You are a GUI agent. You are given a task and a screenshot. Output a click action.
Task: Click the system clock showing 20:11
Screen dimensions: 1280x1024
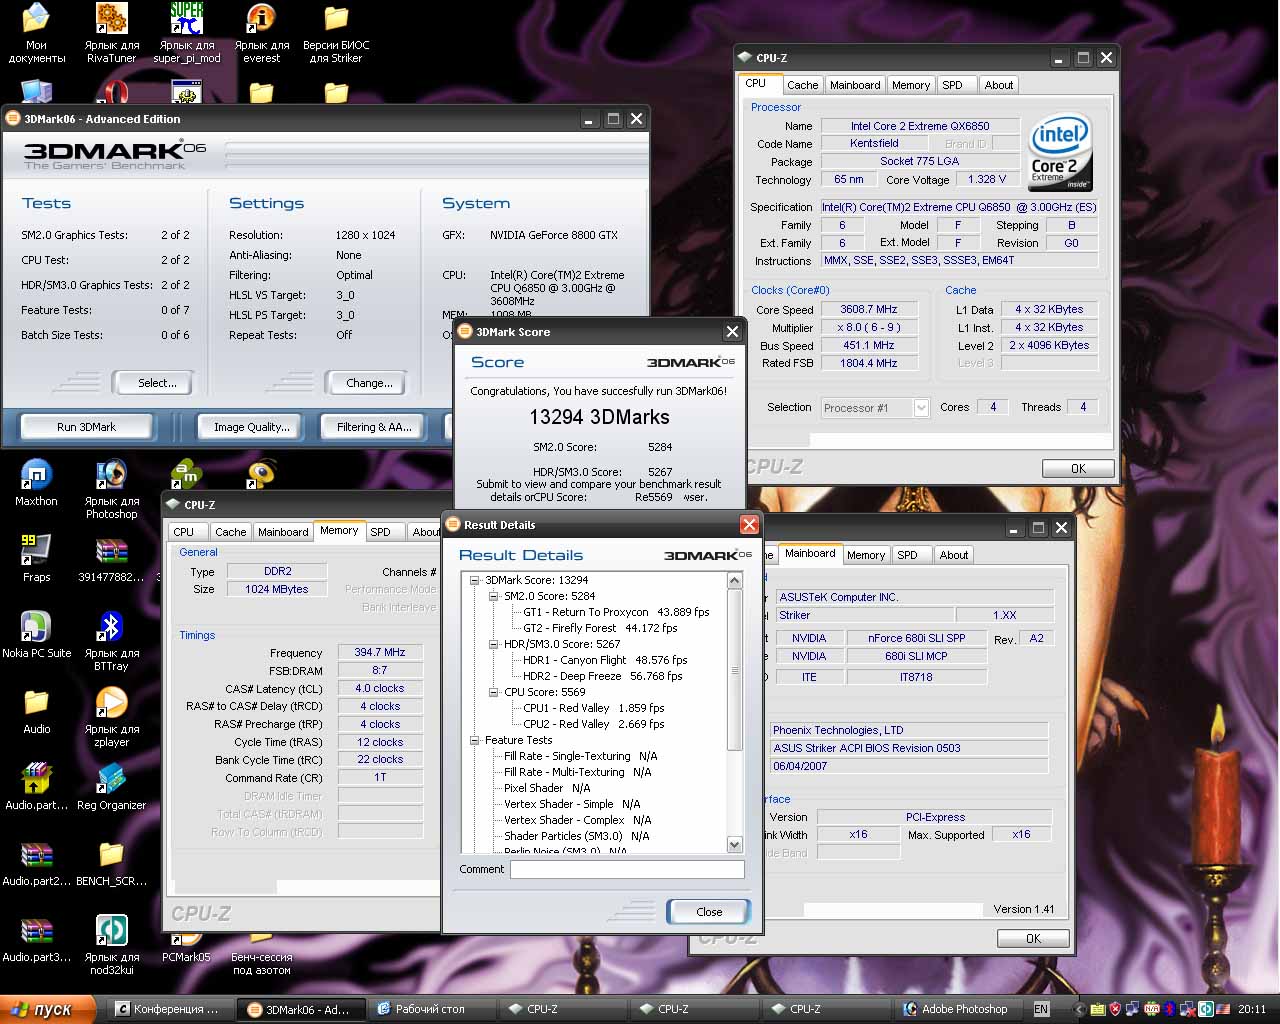coord(1251,1009)
